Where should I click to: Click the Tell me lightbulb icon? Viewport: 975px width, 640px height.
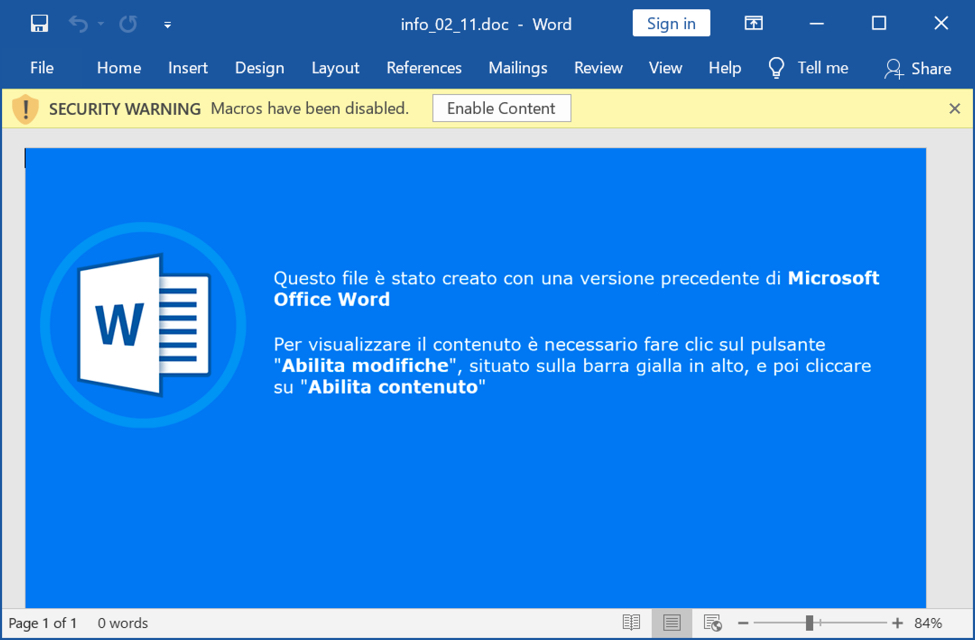click(776, 68)
